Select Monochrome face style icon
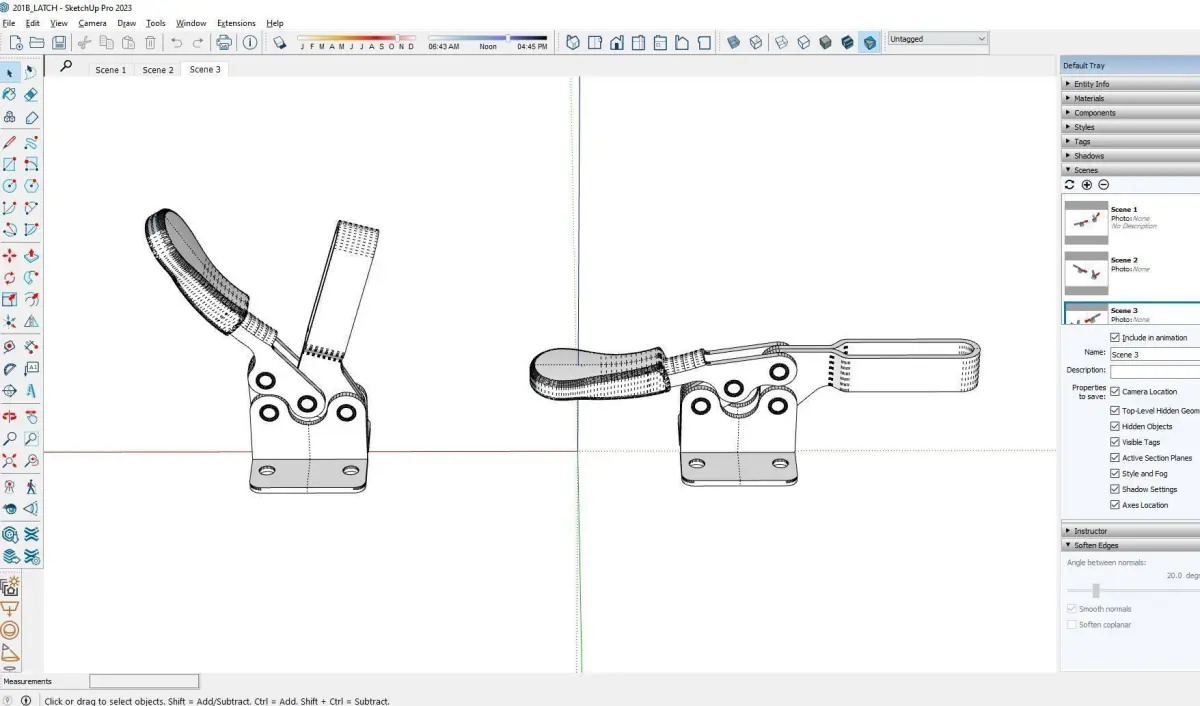 [869, 42]
